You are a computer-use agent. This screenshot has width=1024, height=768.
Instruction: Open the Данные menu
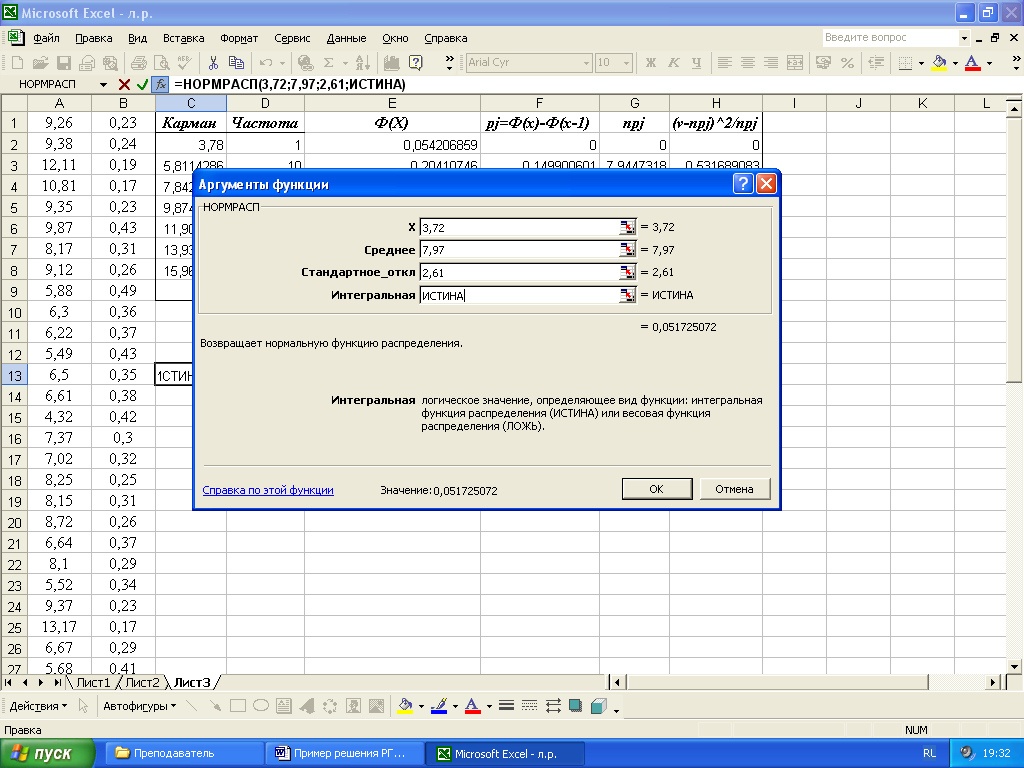click(346, 39)
